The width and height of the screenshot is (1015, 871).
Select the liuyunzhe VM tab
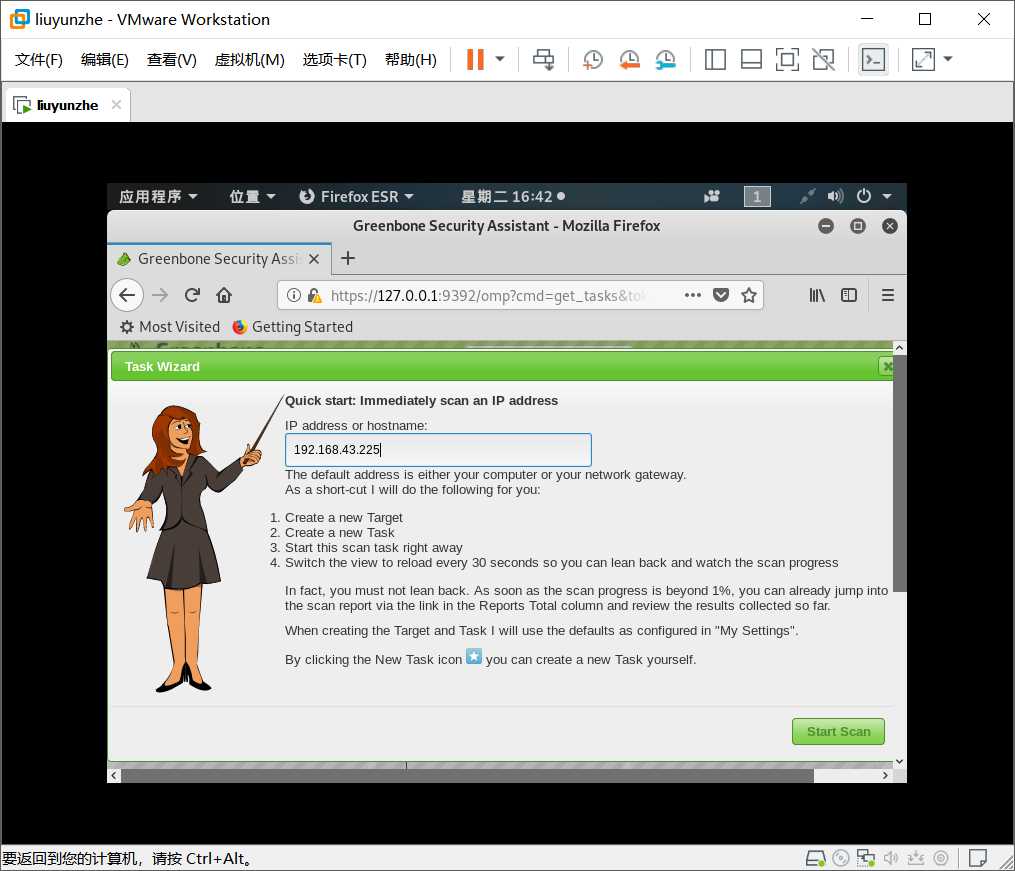point(67,105)
